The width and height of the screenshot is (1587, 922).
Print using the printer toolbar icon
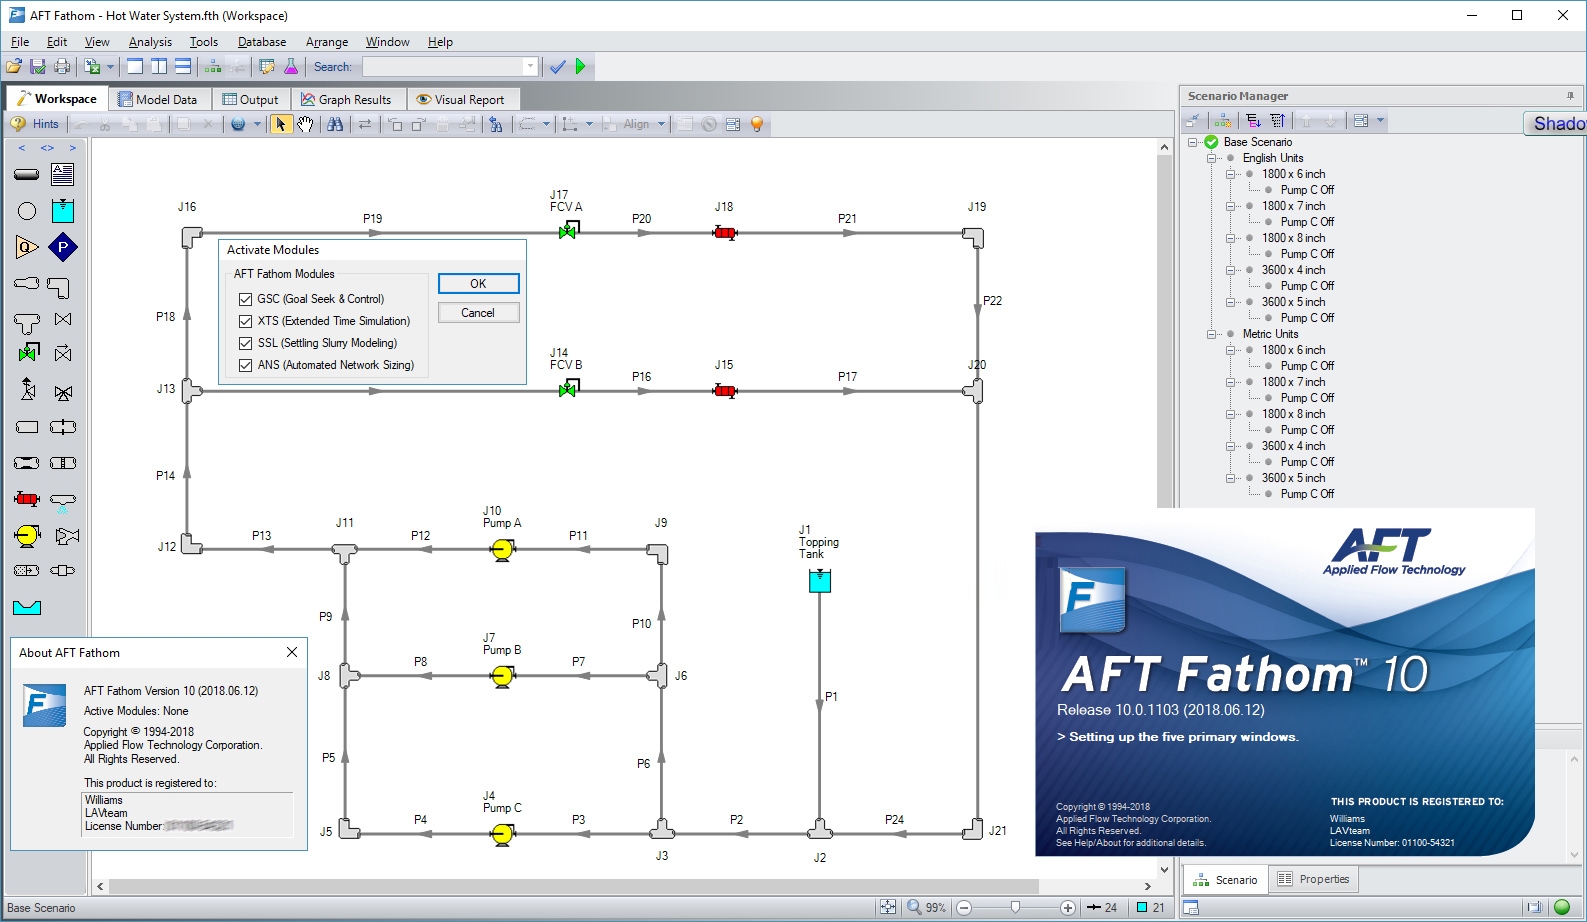(62, 67)
